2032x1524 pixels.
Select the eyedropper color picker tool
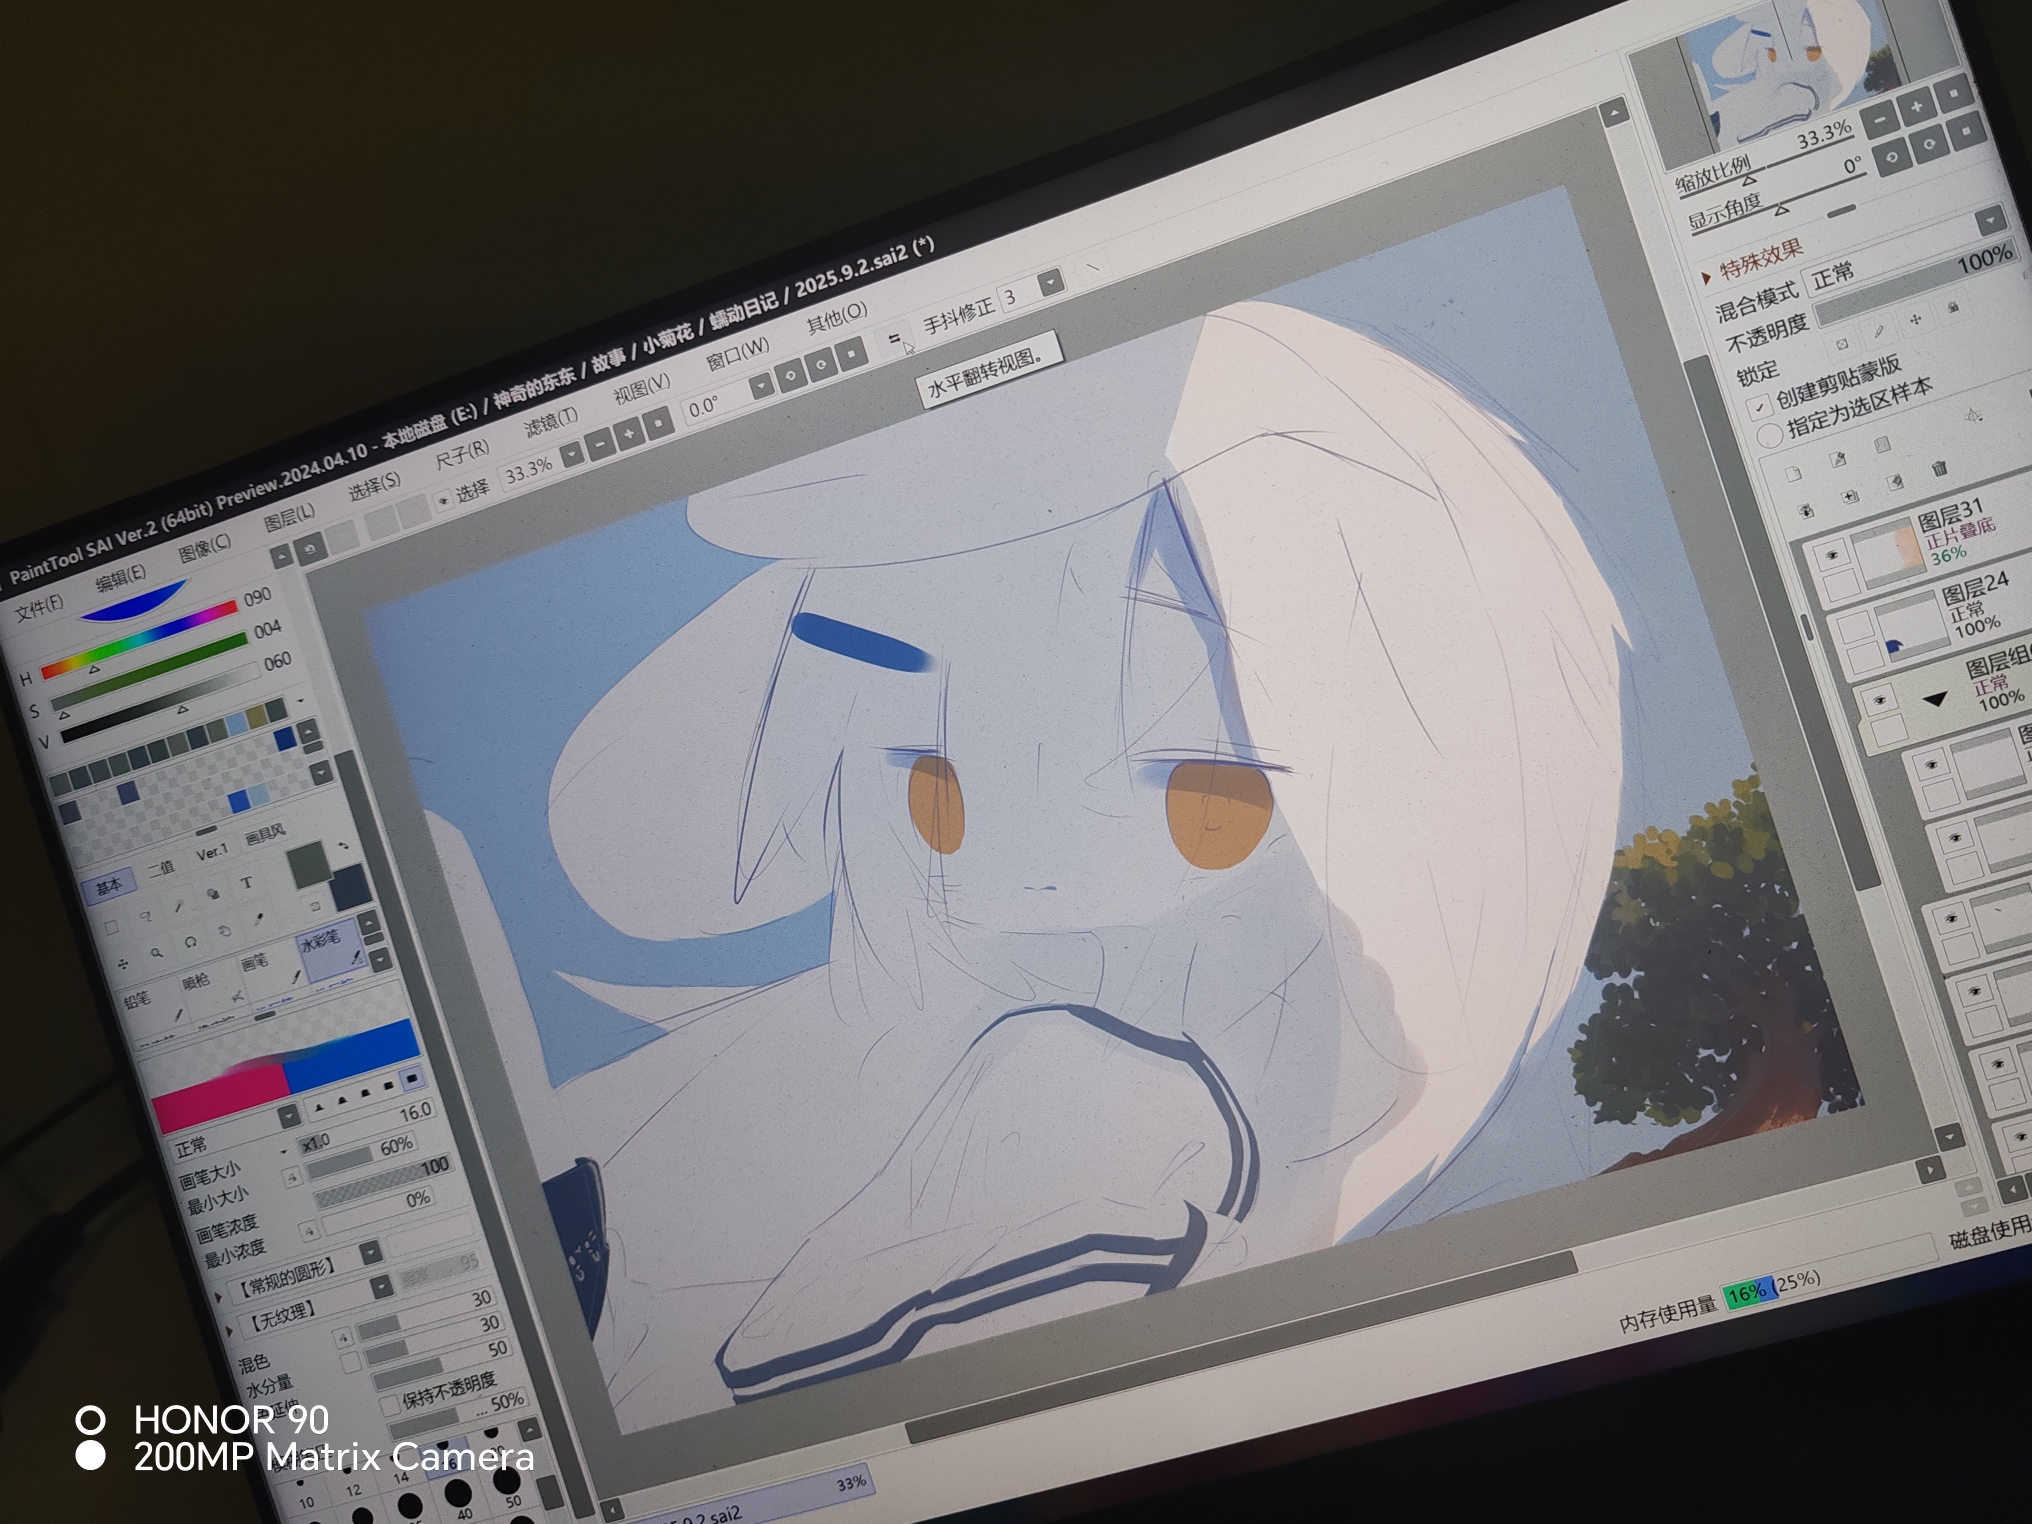(x=259, y=917)
